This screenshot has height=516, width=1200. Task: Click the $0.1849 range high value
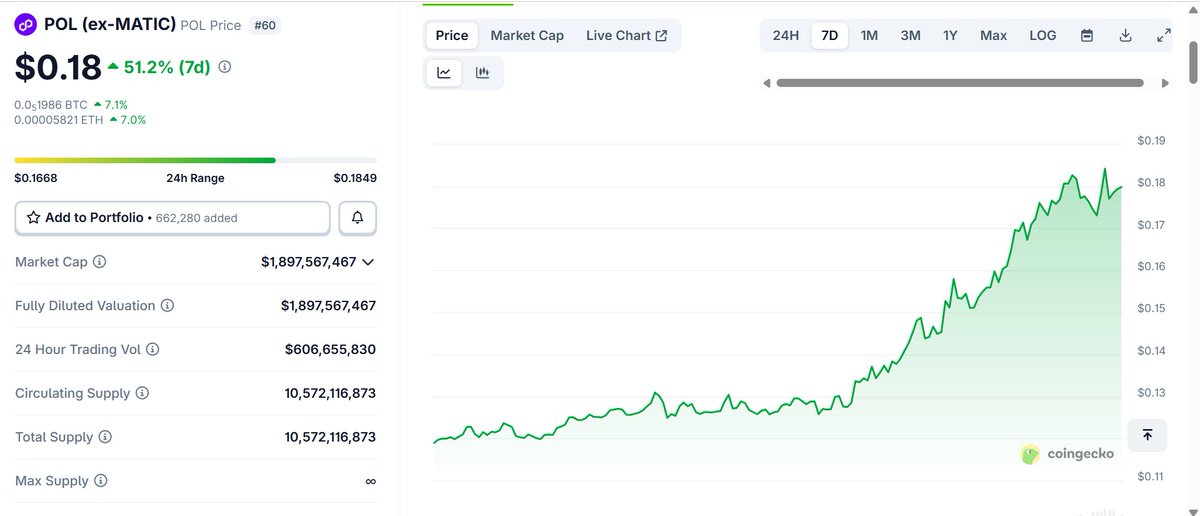[x=355, y=178]
